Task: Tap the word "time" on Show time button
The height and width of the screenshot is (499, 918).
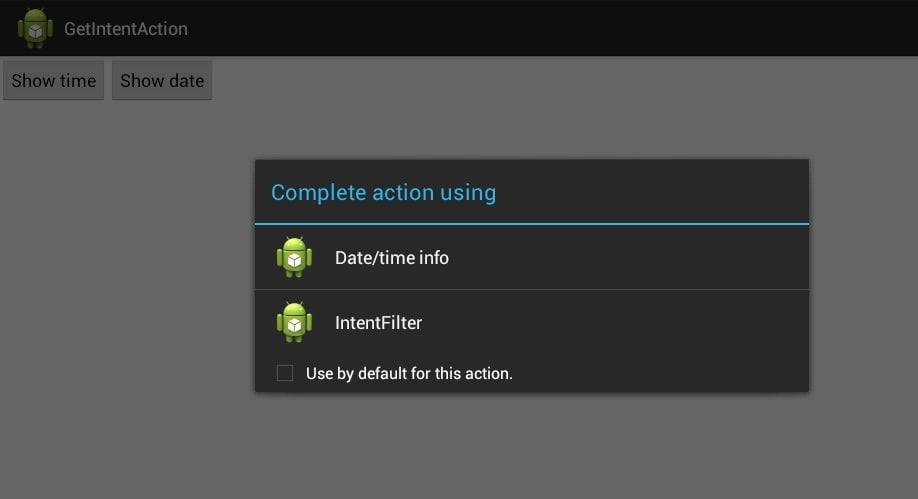Action: click(x=77, y=81)
